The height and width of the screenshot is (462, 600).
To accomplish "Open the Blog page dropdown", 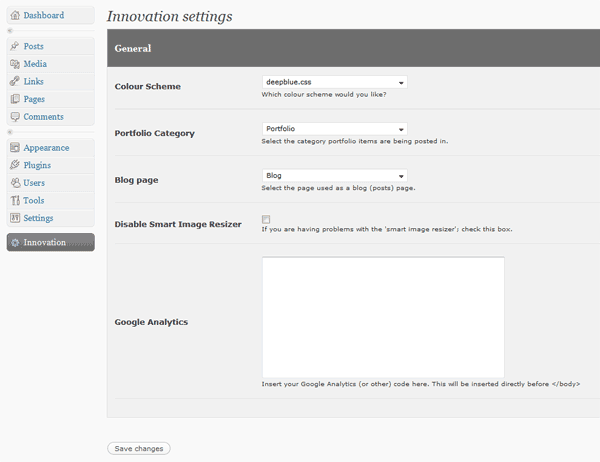I will point(335,176).
